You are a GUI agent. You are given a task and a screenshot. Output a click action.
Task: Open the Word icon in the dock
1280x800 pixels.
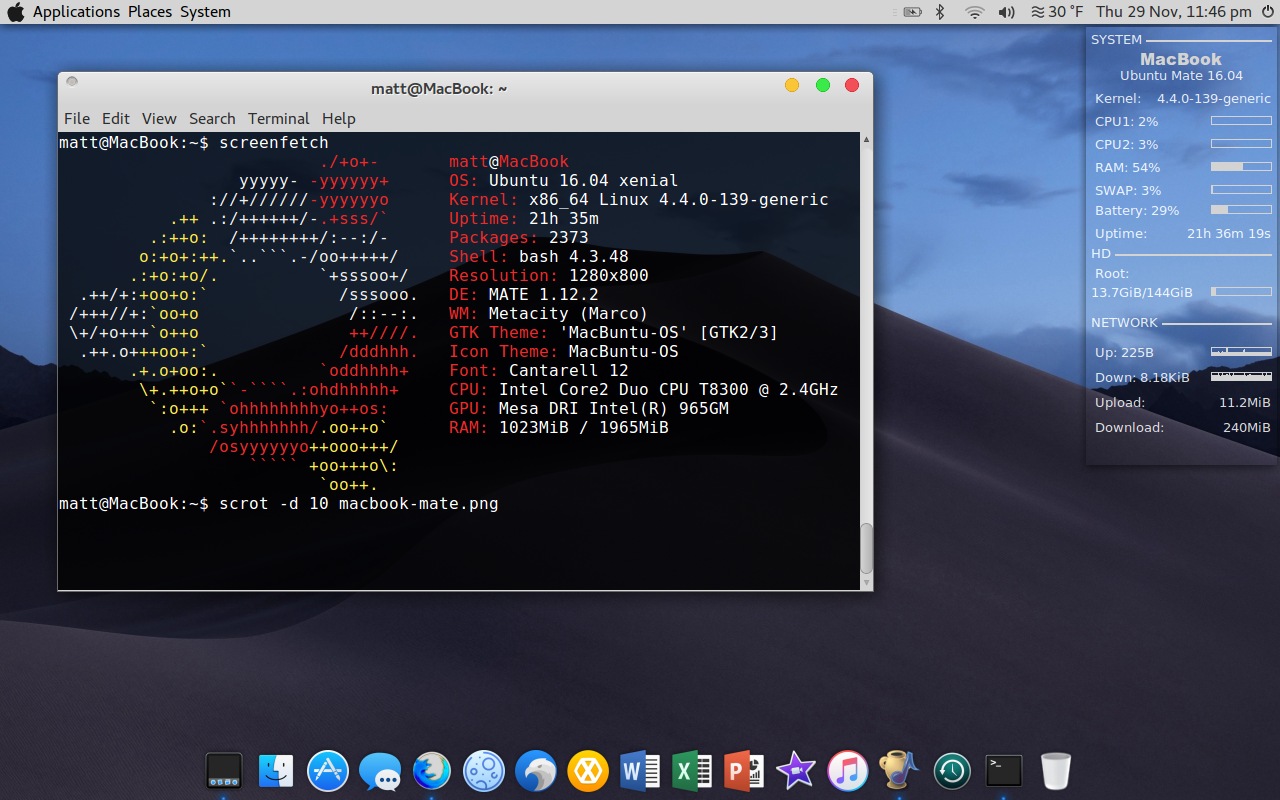coord(640,770)
